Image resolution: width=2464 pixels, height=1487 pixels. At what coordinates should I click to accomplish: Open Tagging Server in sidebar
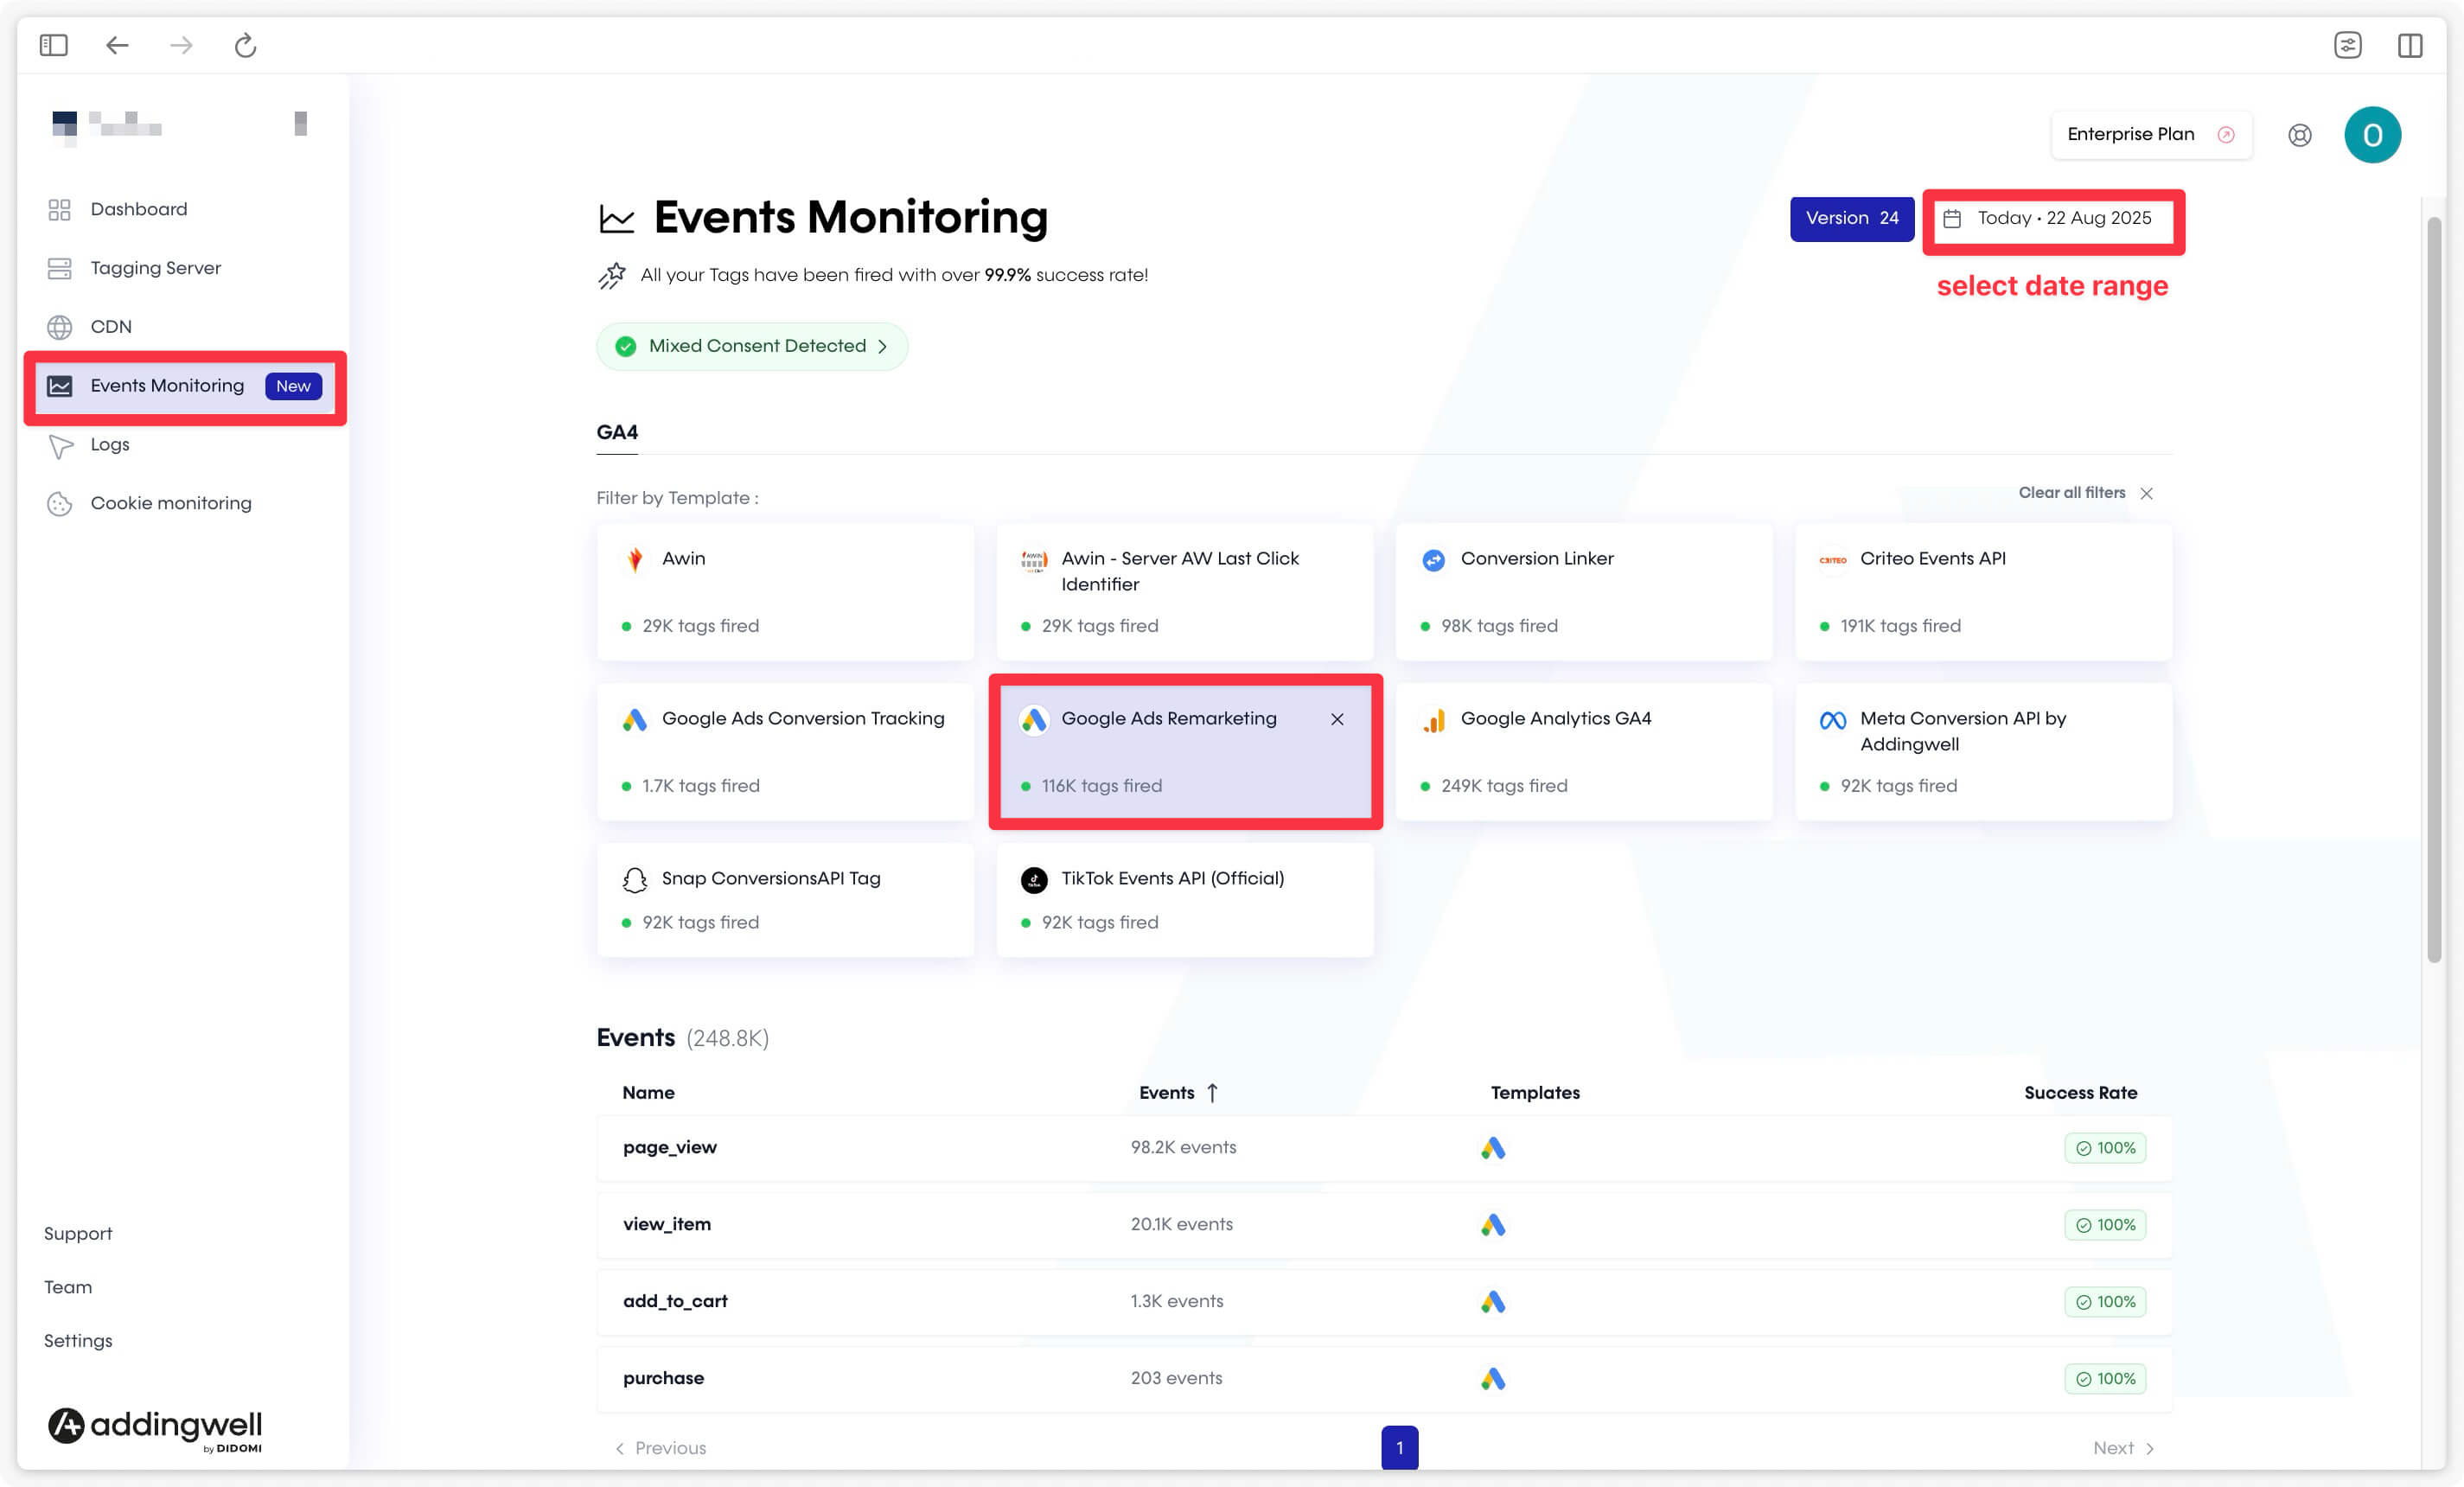tap(155, 268)
